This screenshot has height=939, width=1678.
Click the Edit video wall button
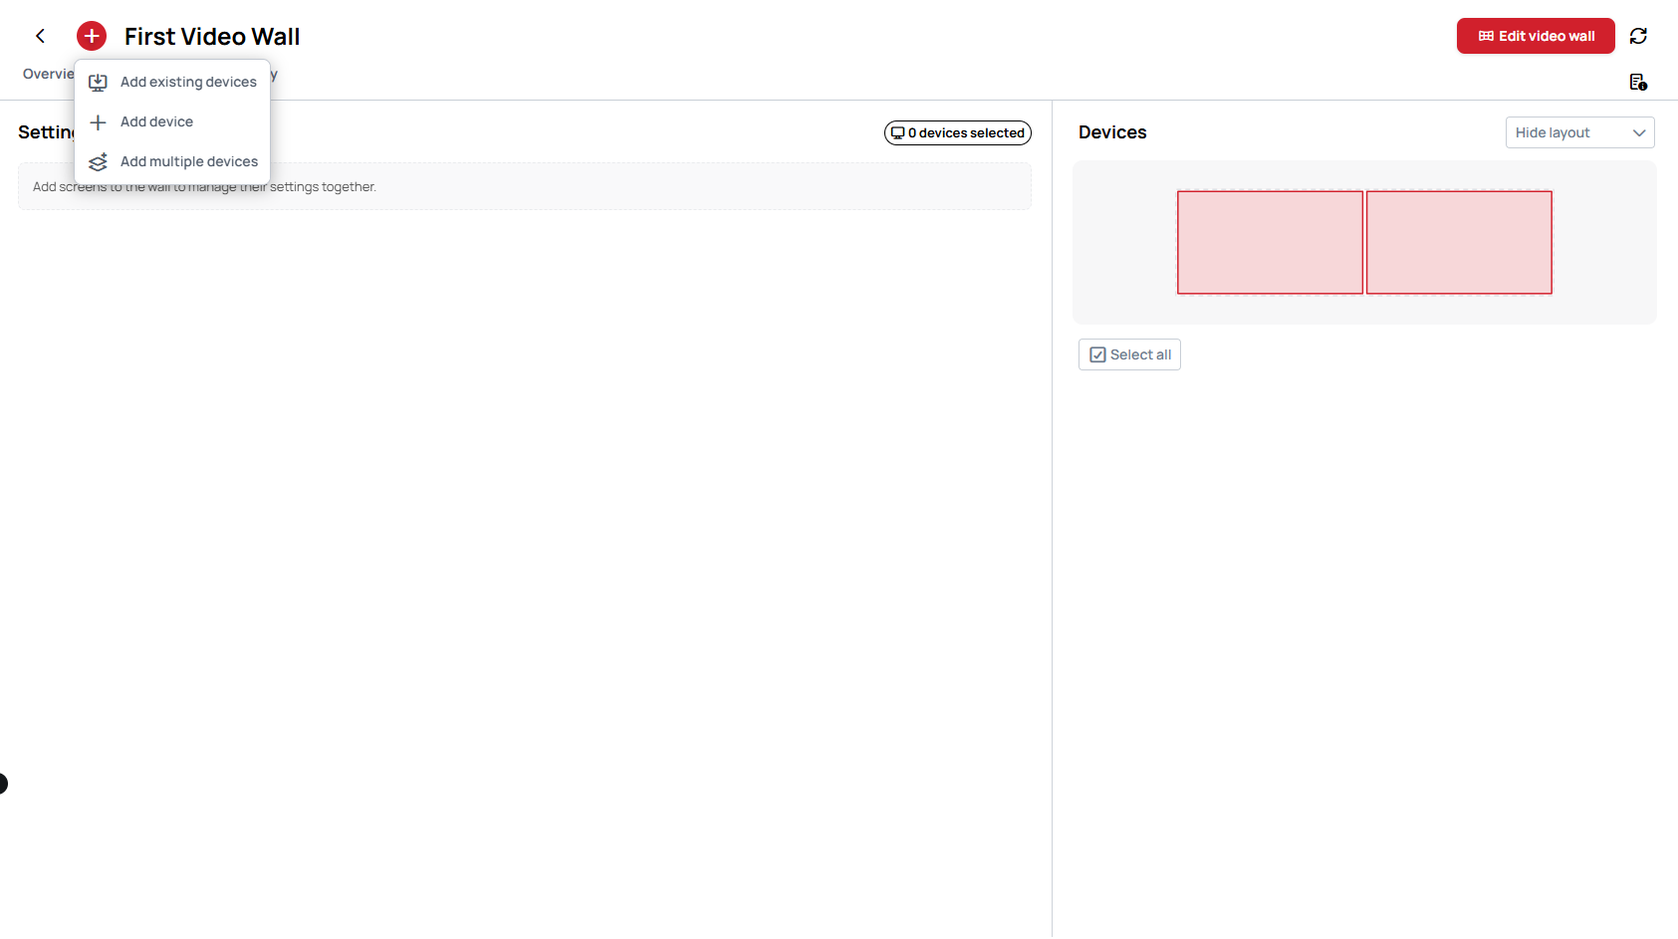(x=1535, y=36)
